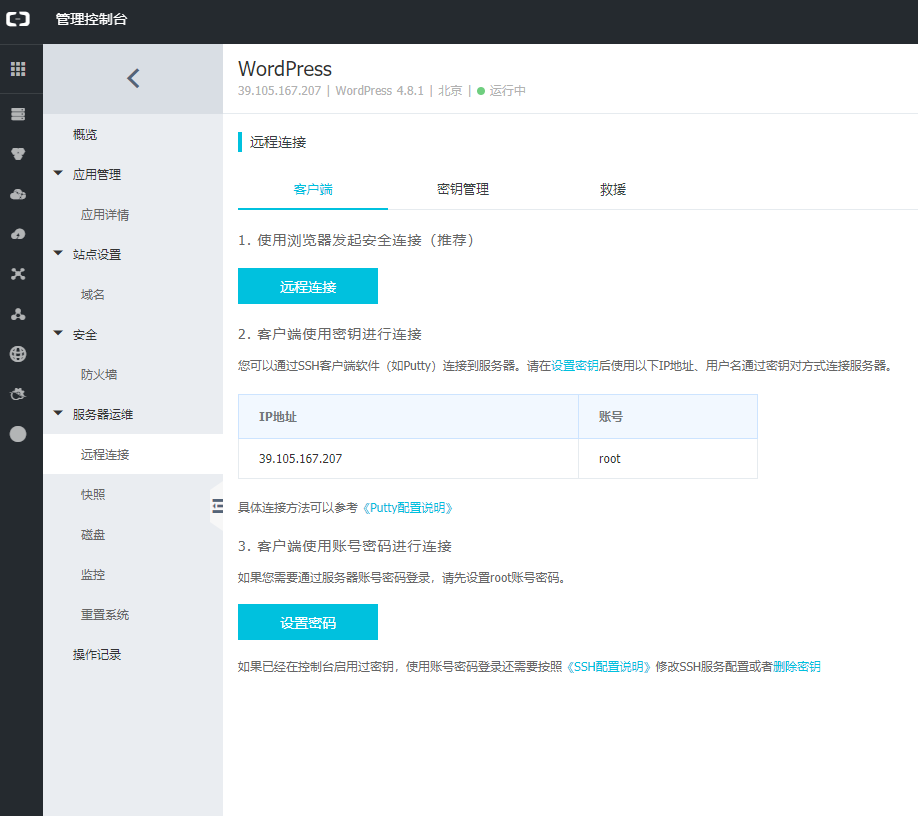Click the blue 远程连接 button
Screen dimensions: 918x816
308,286
